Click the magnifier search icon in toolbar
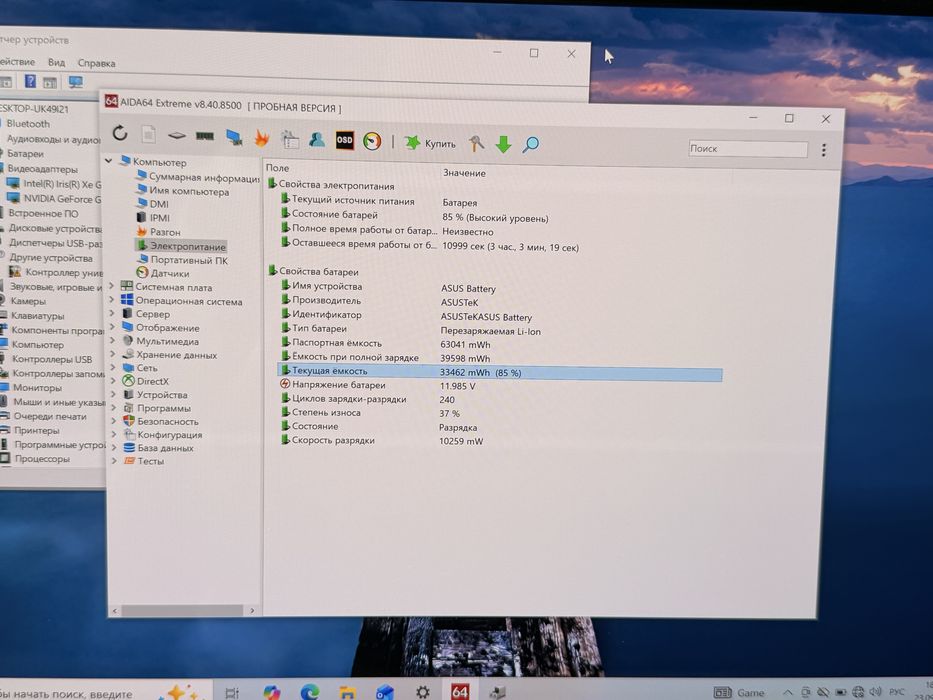 click(531, 145)
